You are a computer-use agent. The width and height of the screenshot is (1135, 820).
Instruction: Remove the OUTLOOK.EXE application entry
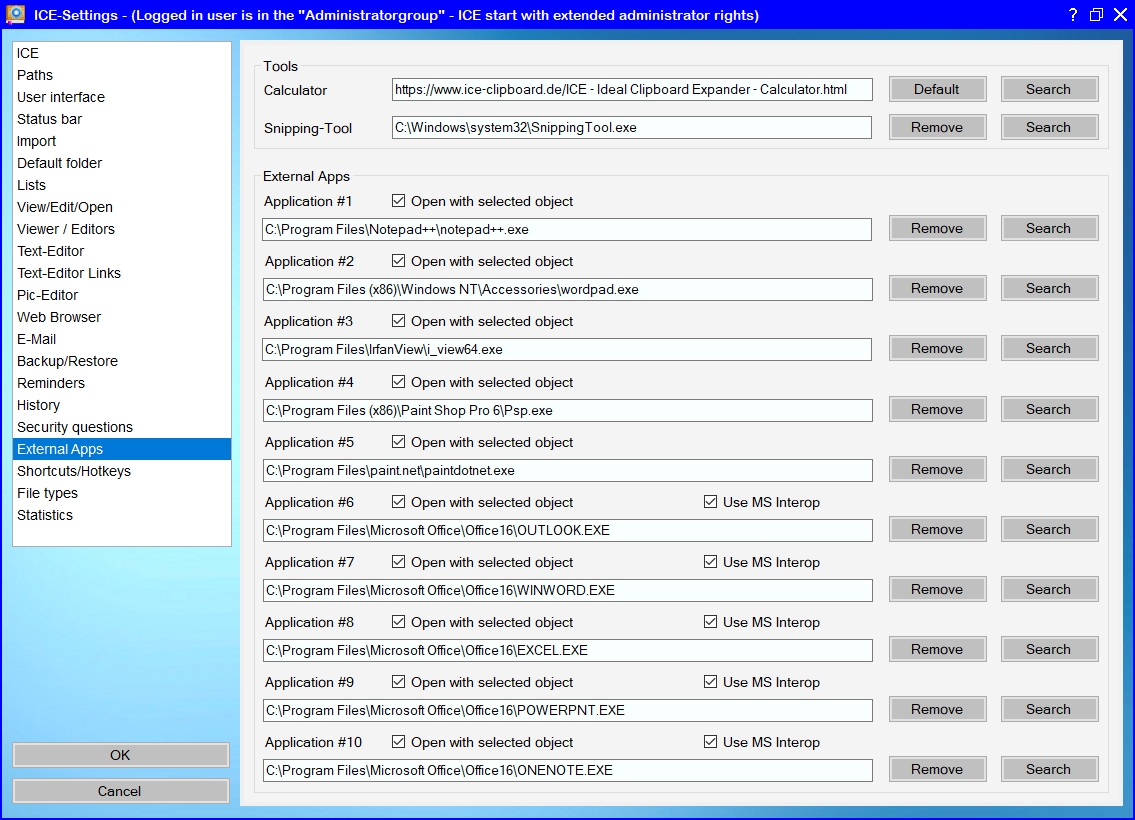(x=937, y=529)
